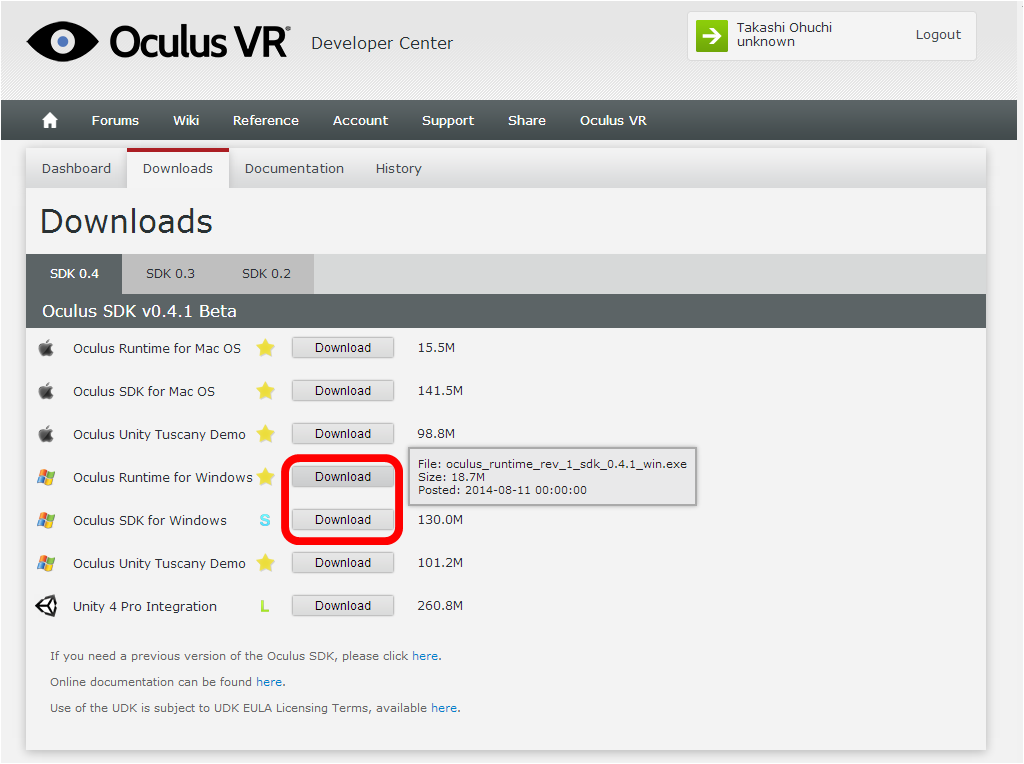
Task: Click the 'Downloads' page heading
Action: point(126,221)
